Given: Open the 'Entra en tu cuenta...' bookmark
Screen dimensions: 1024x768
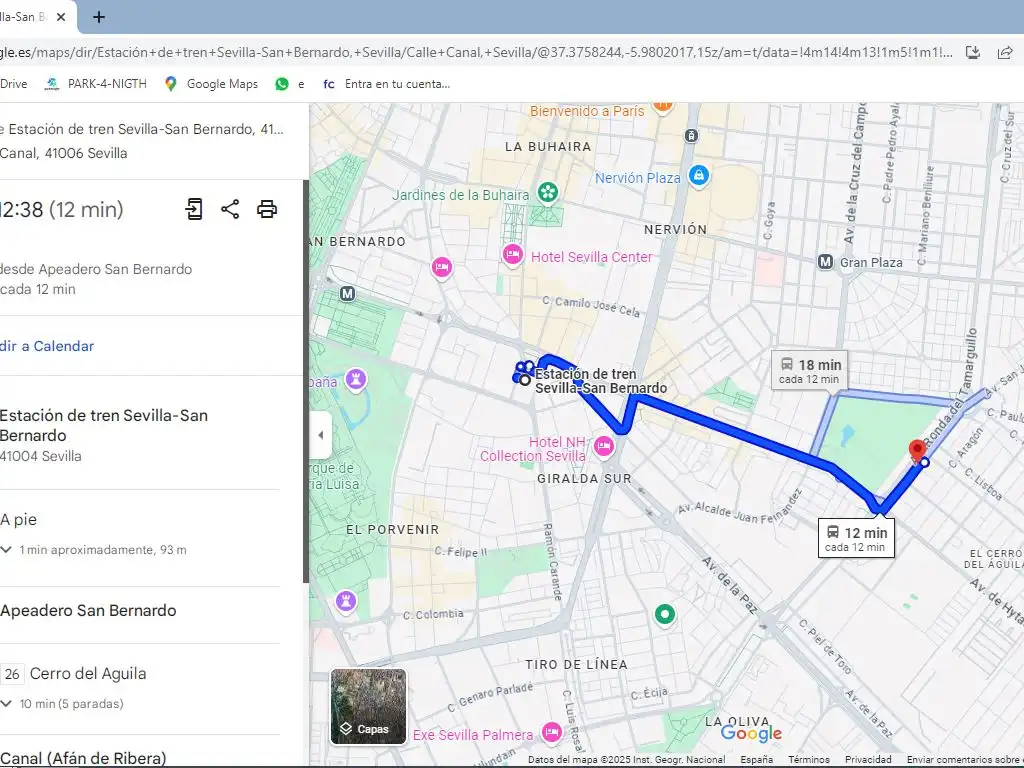Looking at the screenshot, I should [386, 84].
